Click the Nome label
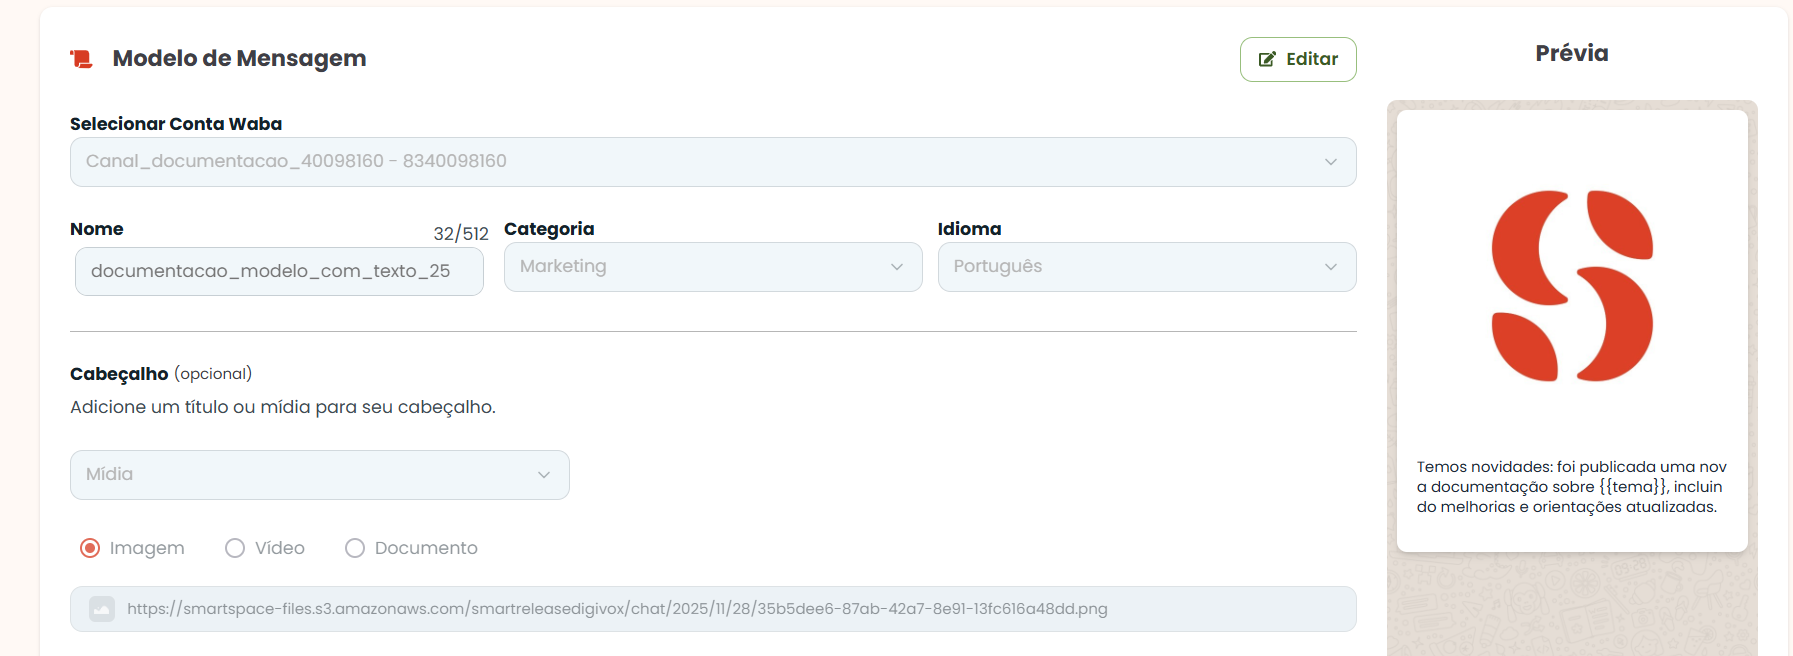This screenshot has height=656, width=1793. point(97,229)
